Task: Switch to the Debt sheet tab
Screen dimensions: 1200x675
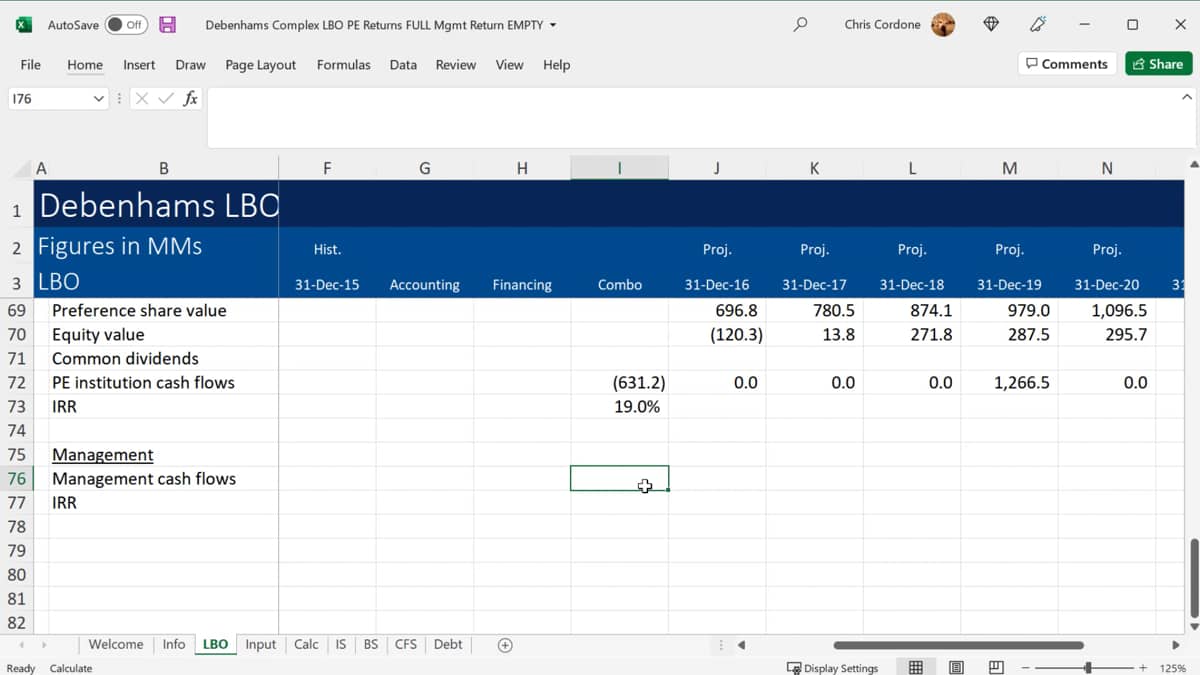Action: (x=448, y=644)
